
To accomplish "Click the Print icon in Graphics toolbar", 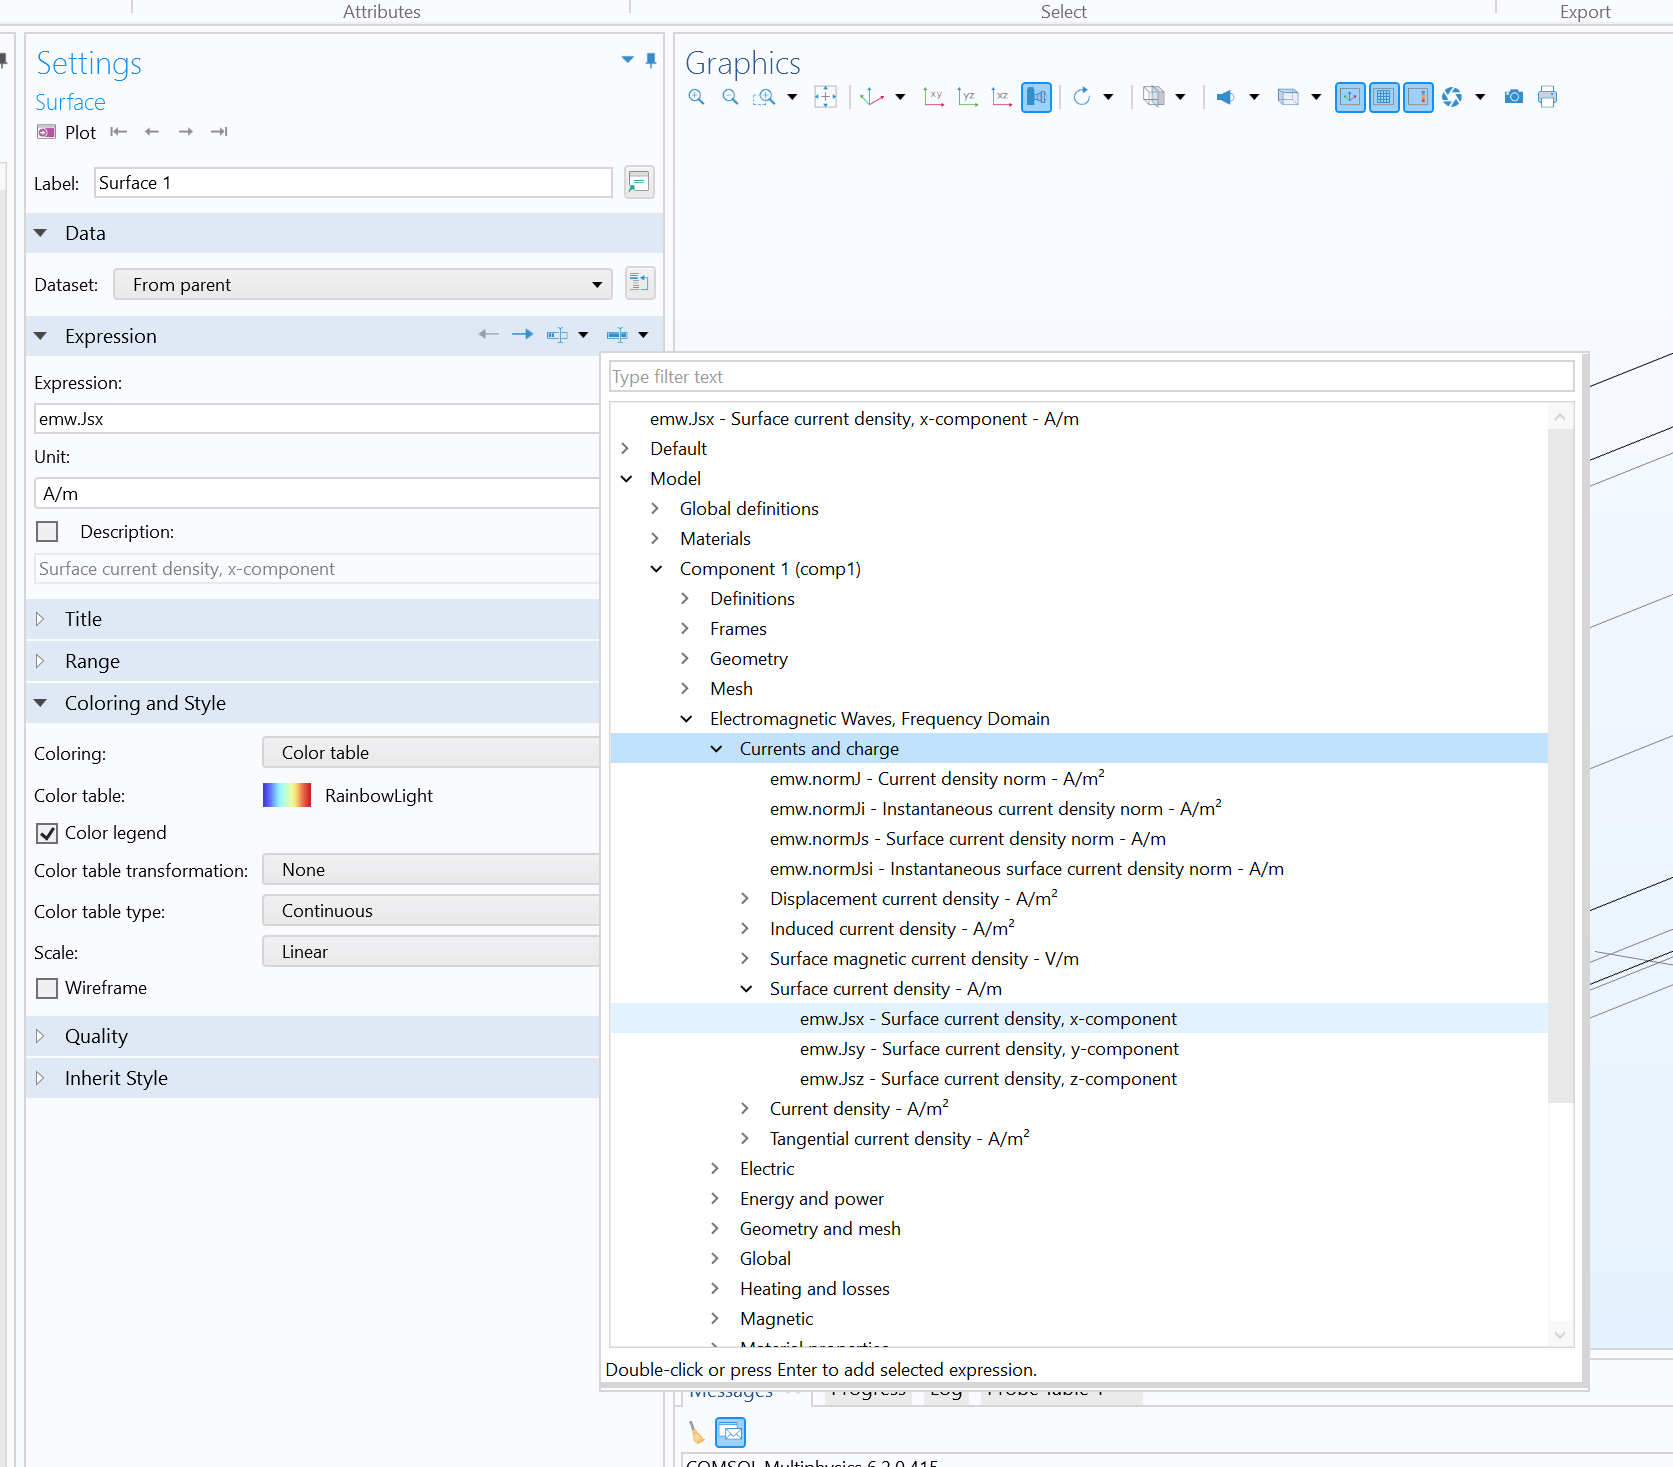I will (1547, 97).
